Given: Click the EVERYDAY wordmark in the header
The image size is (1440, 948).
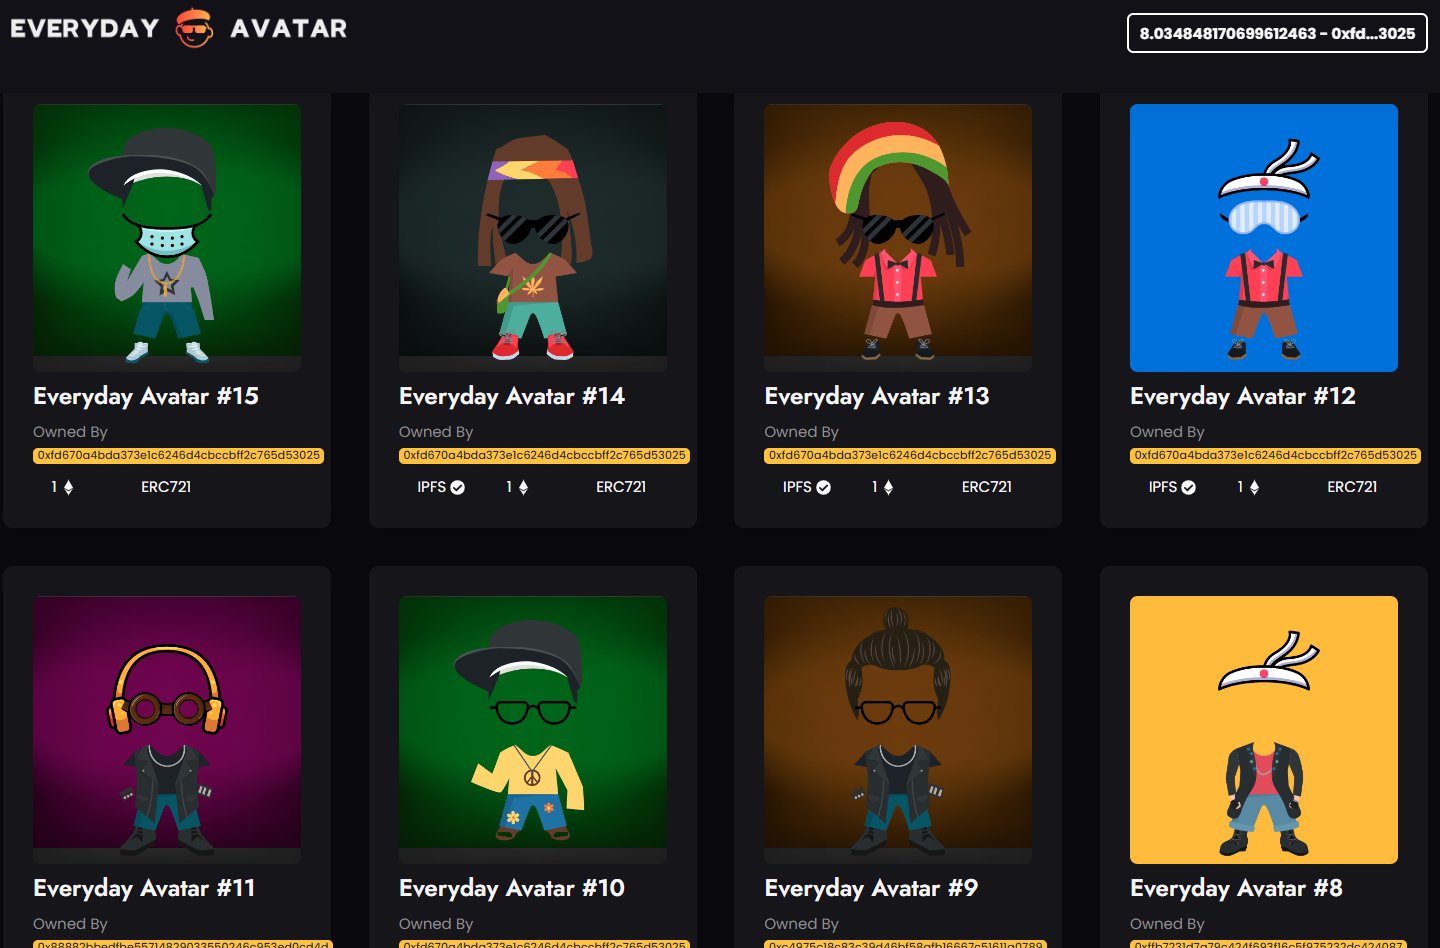Looking at the screenshot, I should pos(85,28).
